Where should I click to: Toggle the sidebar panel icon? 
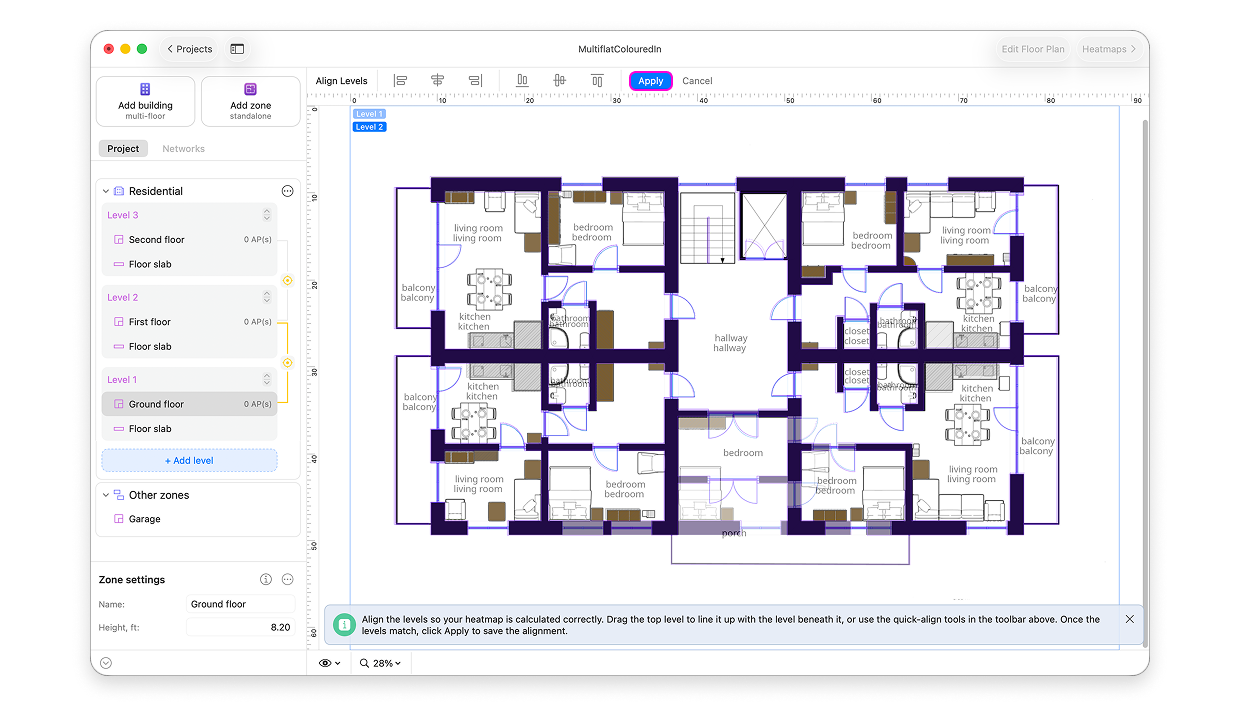tap(237, 49)
